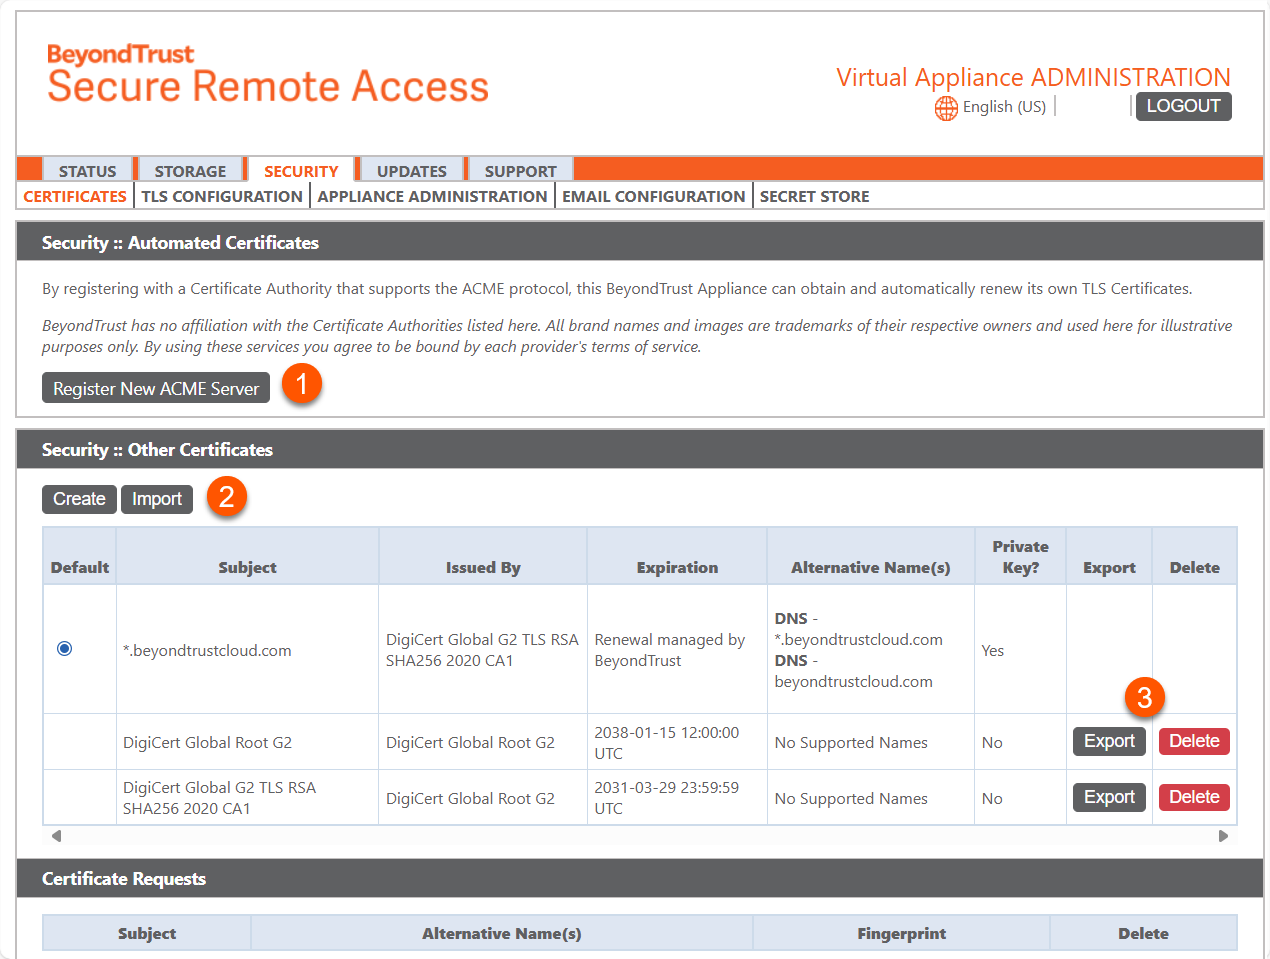
Task: Click the Virtual Appliance ADMINISTRATION title
Action: click(x=1033, y=77)
